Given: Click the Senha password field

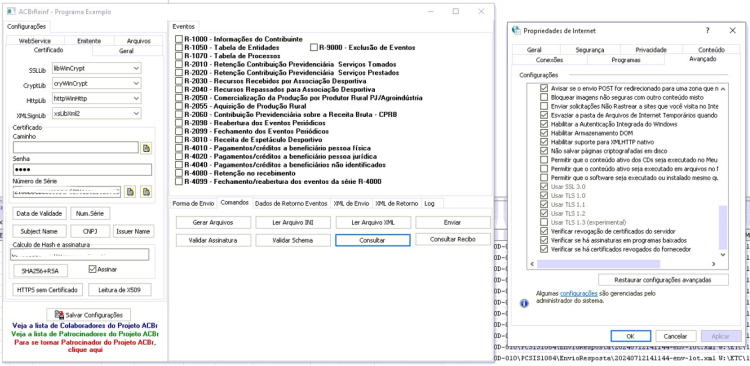Looking at the screenshot, I should 82,170.
